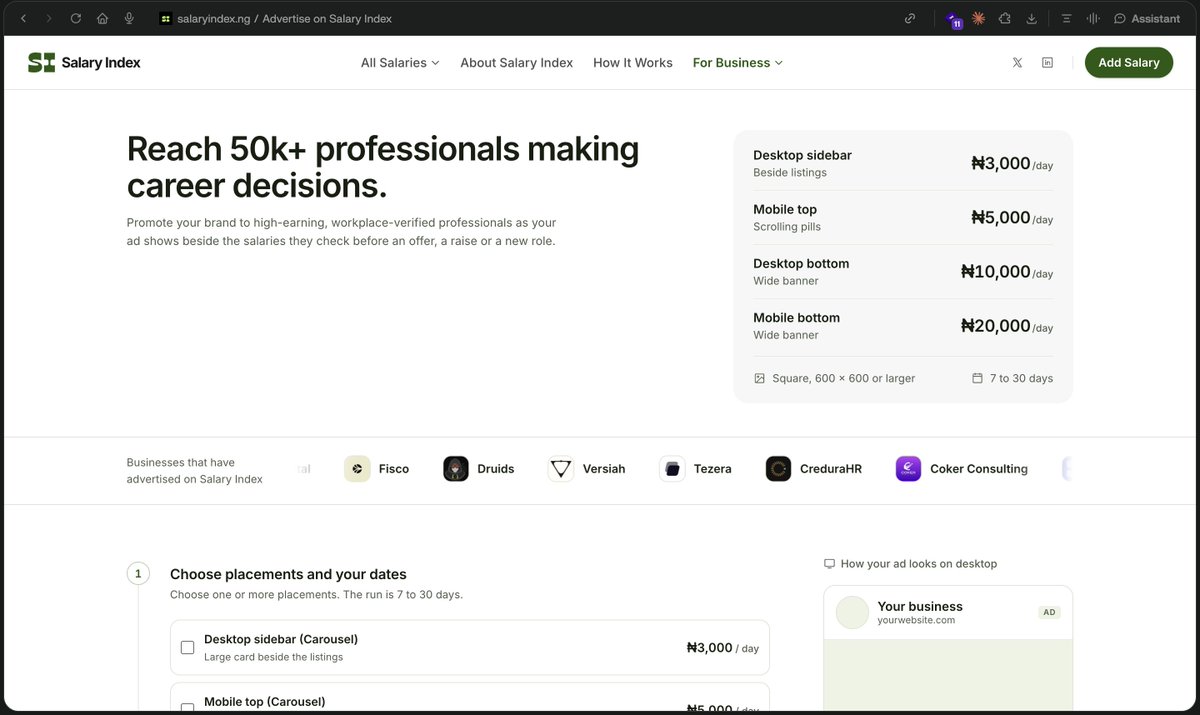Open About Salary Index in the nav

[x=516, y=62]
